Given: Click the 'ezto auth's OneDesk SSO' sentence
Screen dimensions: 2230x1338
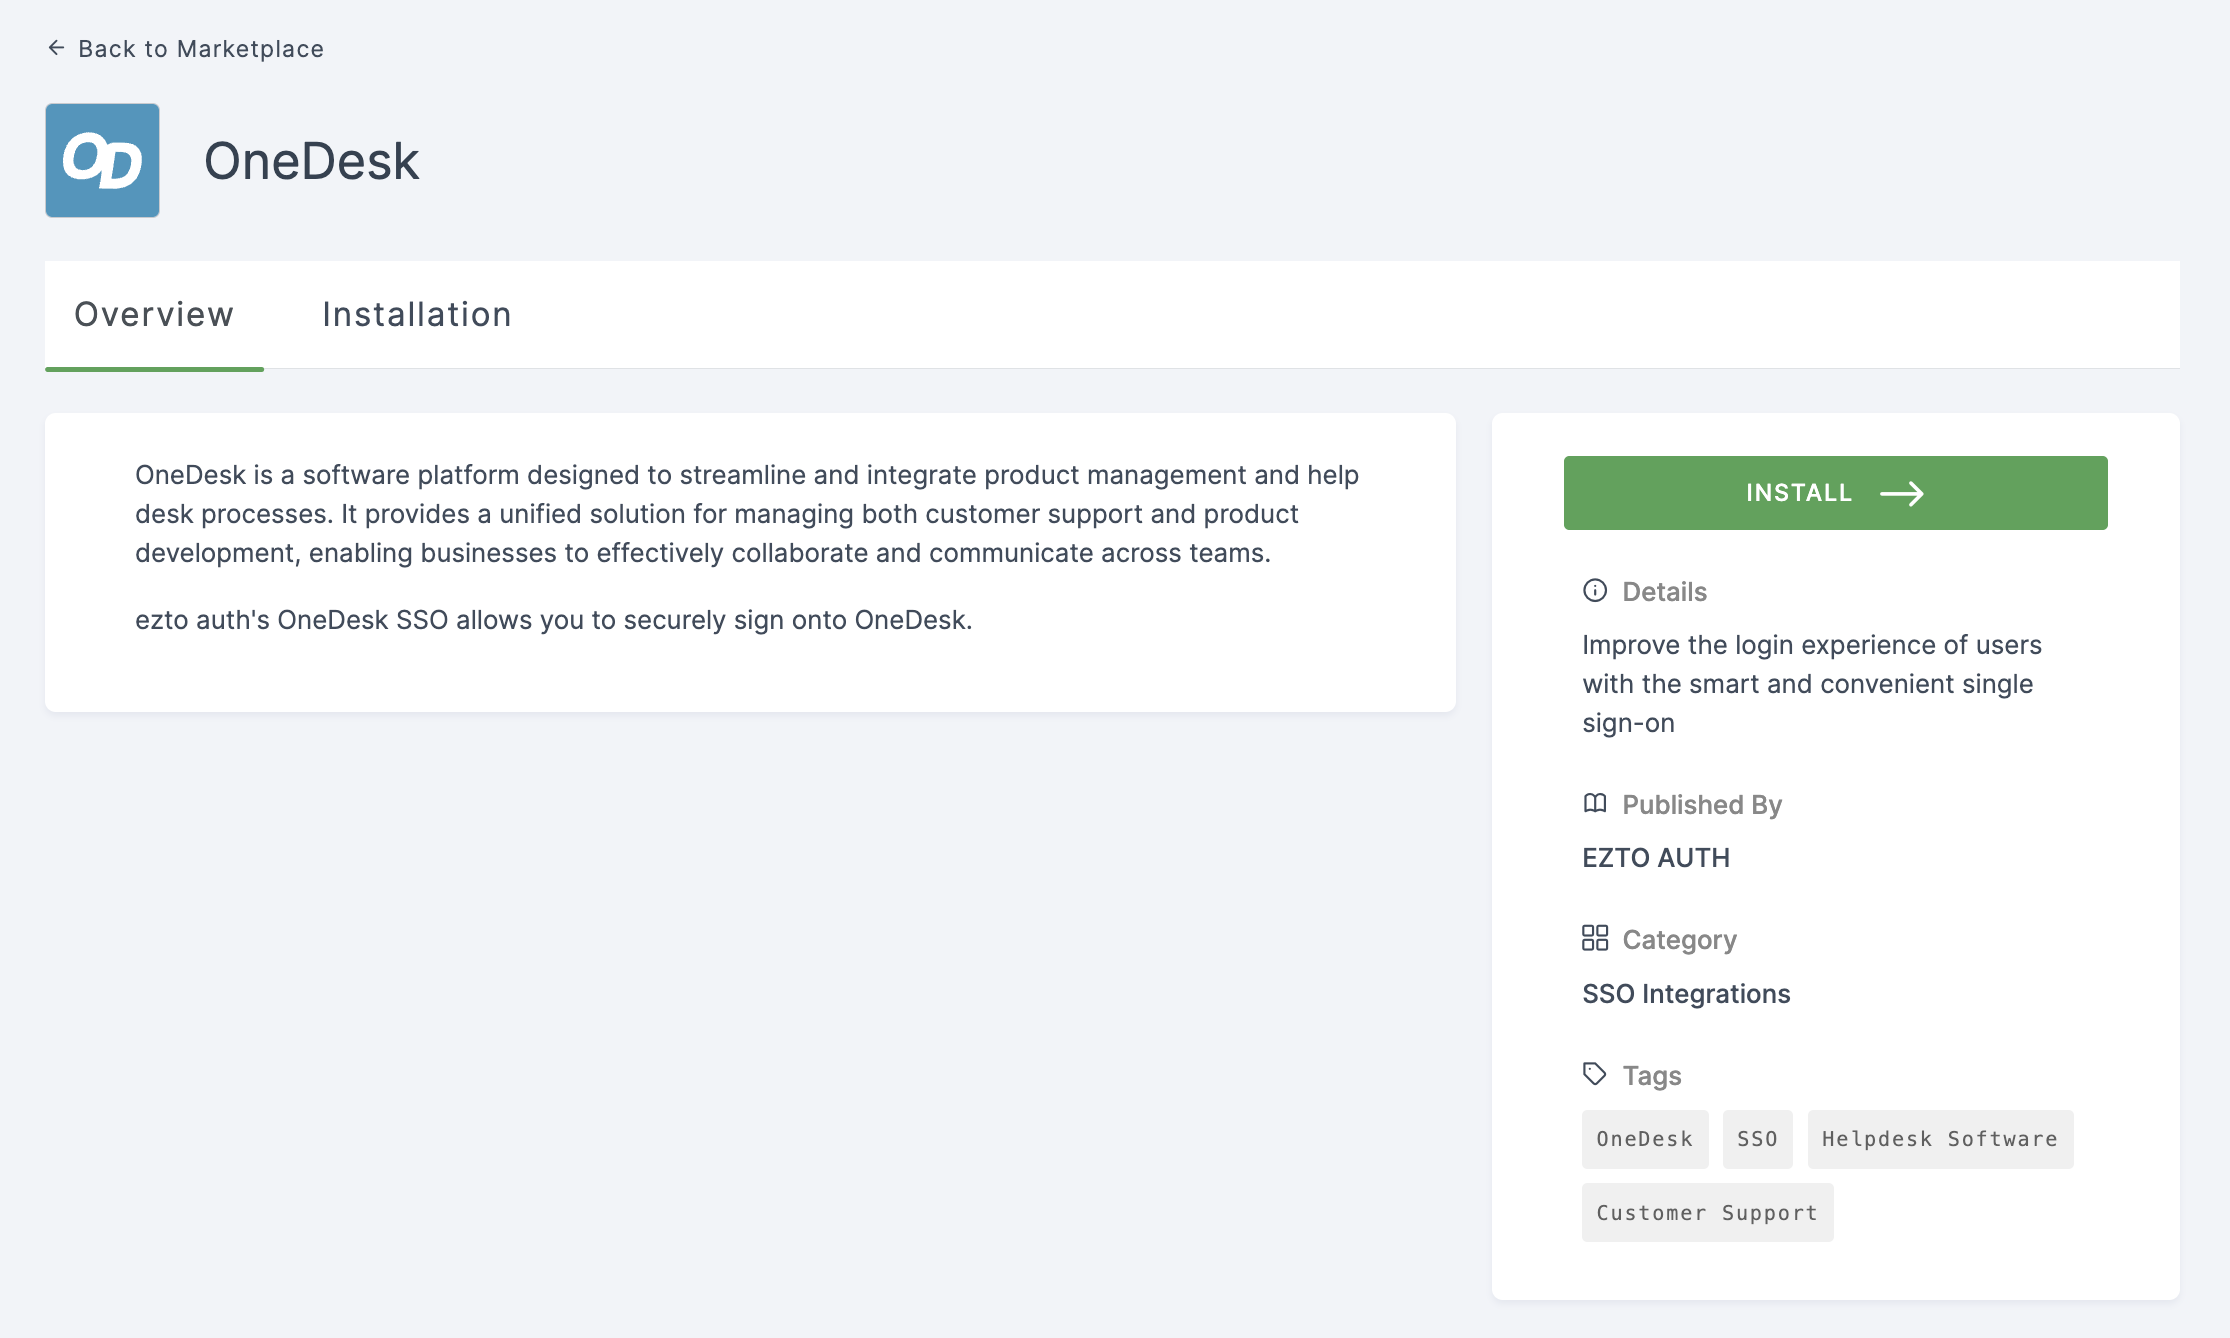Looking at the screenshot, I should (554, 620).
